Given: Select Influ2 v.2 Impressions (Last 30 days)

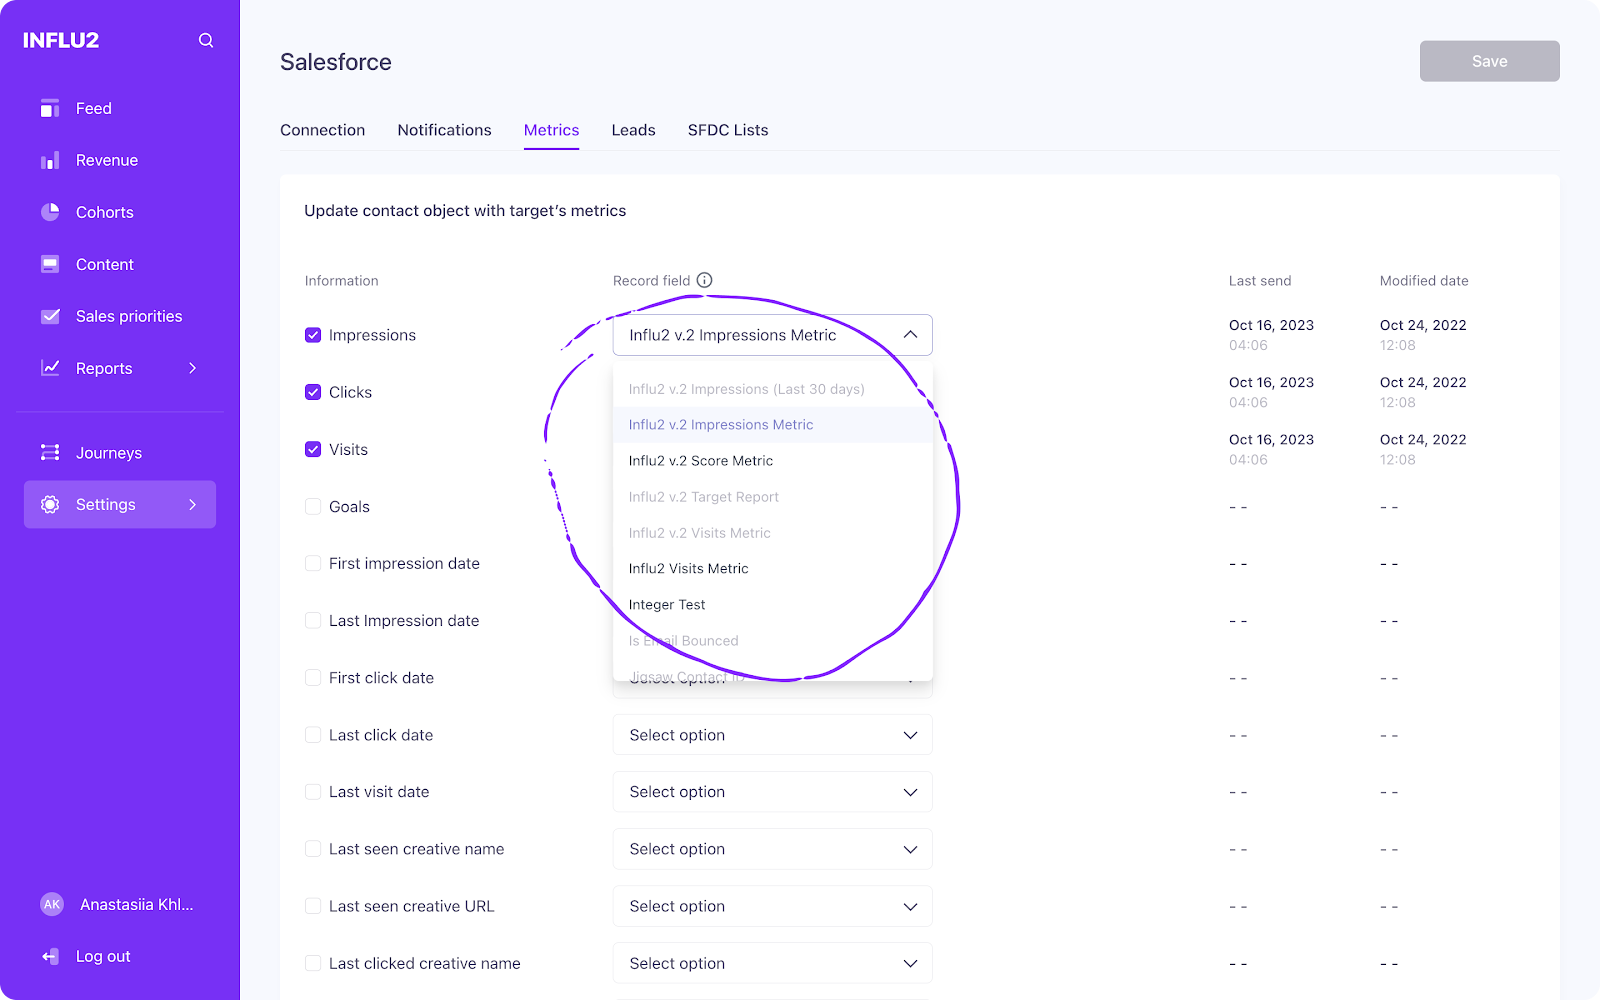Looking at the screenshot, I should [x=772, y=388].
